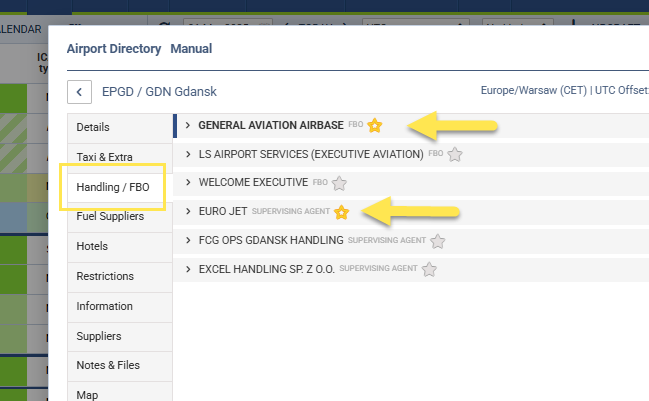The width and height of the screenshot is (649, 401).
Task: Open the Restrictions tab
Action: pos(120,276)
